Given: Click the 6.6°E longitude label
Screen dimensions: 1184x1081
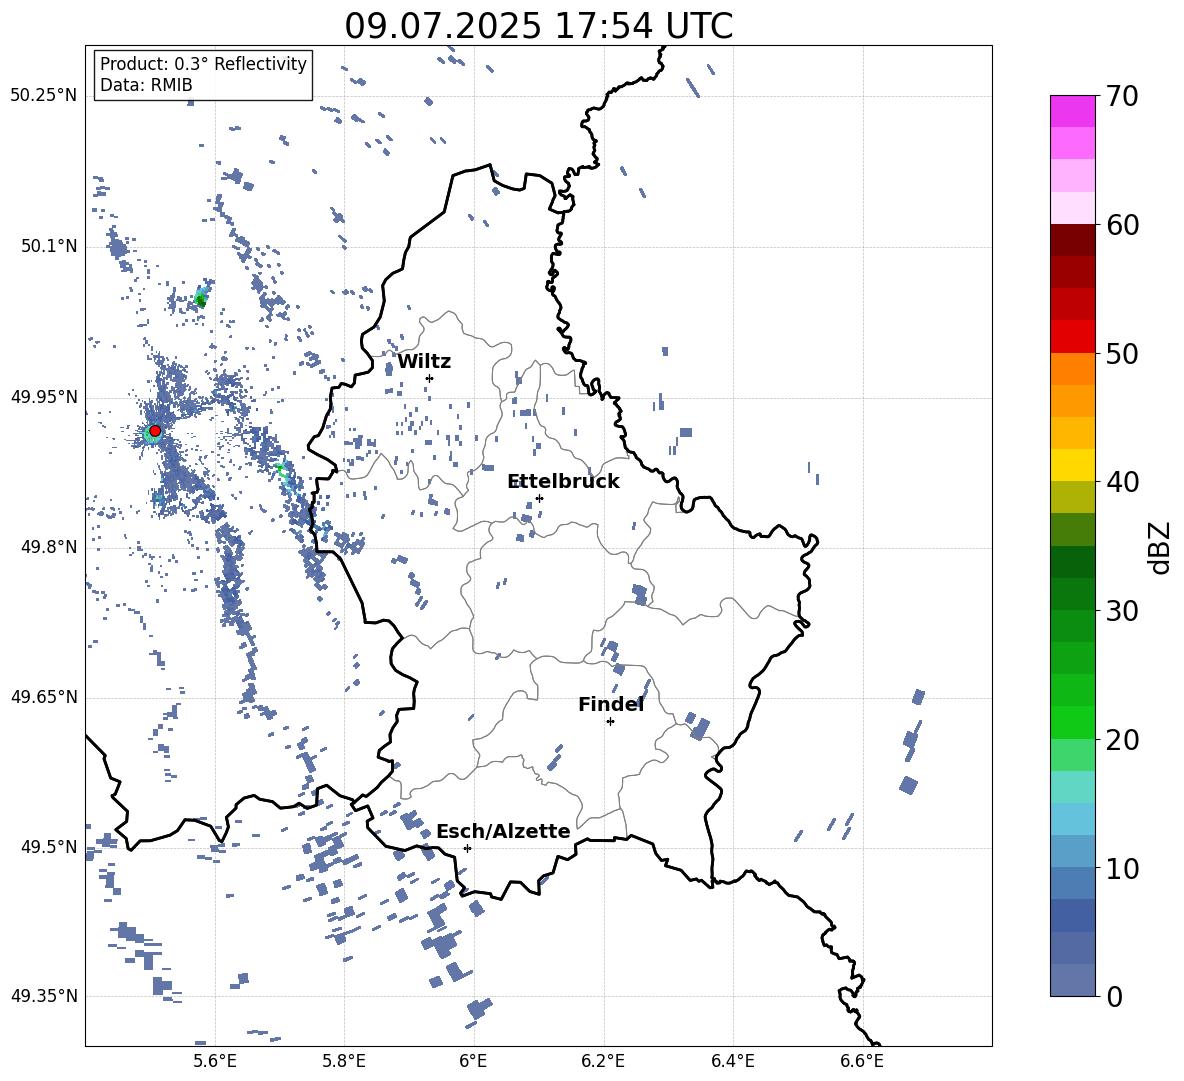Looking at the screenshot, I should tap(862, 1061).
